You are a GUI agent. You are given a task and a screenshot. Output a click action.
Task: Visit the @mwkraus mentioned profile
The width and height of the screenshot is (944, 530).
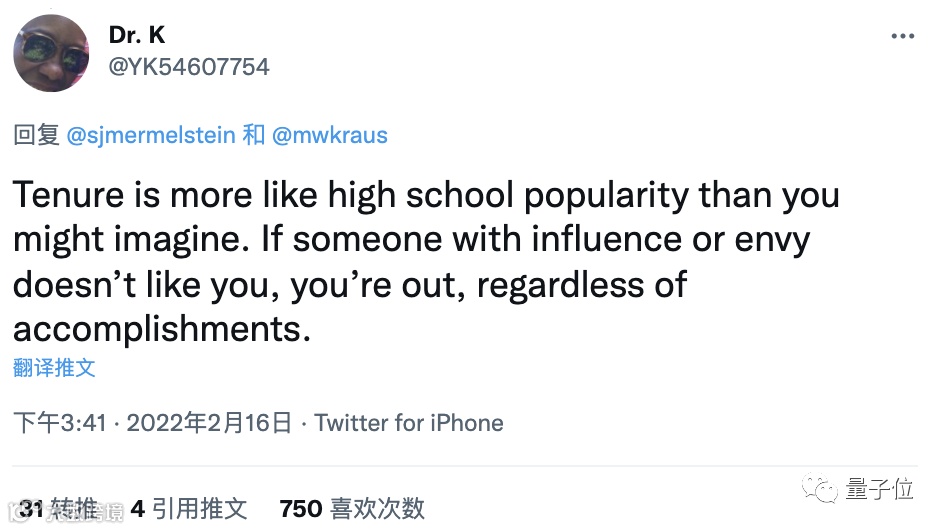point(329,135)
